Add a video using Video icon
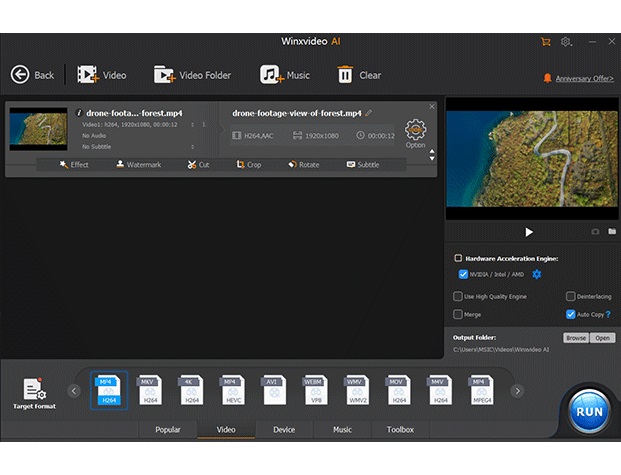The width and height of the screenshot is (621, 475). (x=88, y=75)
